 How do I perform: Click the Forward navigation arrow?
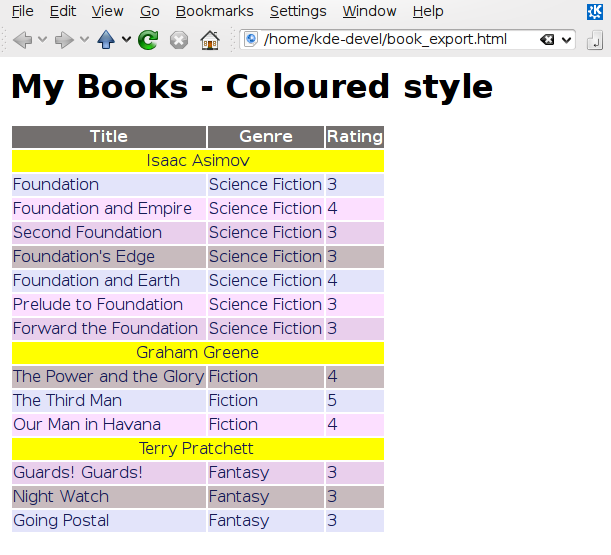[63, 40]
